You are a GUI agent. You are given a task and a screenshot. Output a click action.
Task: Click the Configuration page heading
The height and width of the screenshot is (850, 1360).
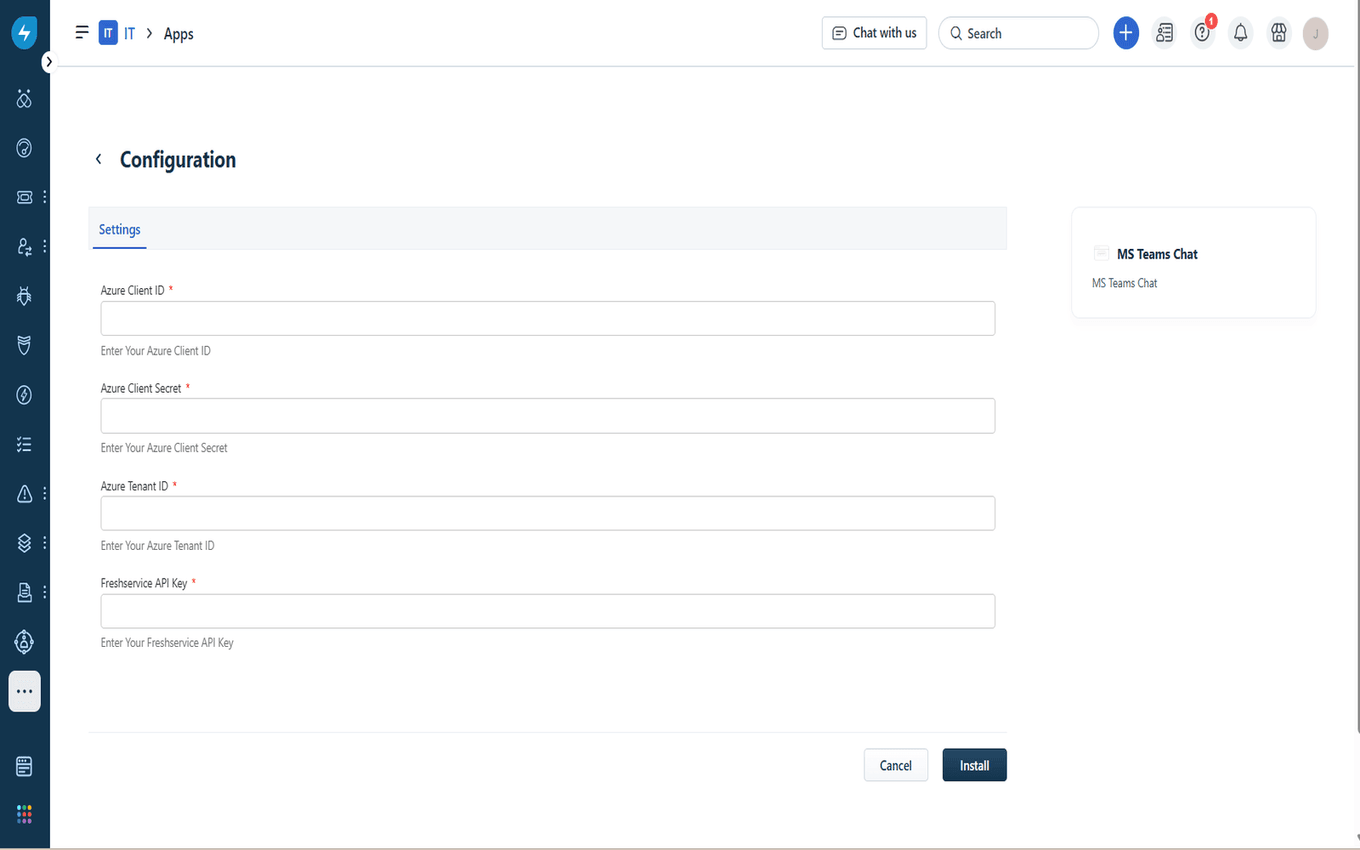coord(178,160)
